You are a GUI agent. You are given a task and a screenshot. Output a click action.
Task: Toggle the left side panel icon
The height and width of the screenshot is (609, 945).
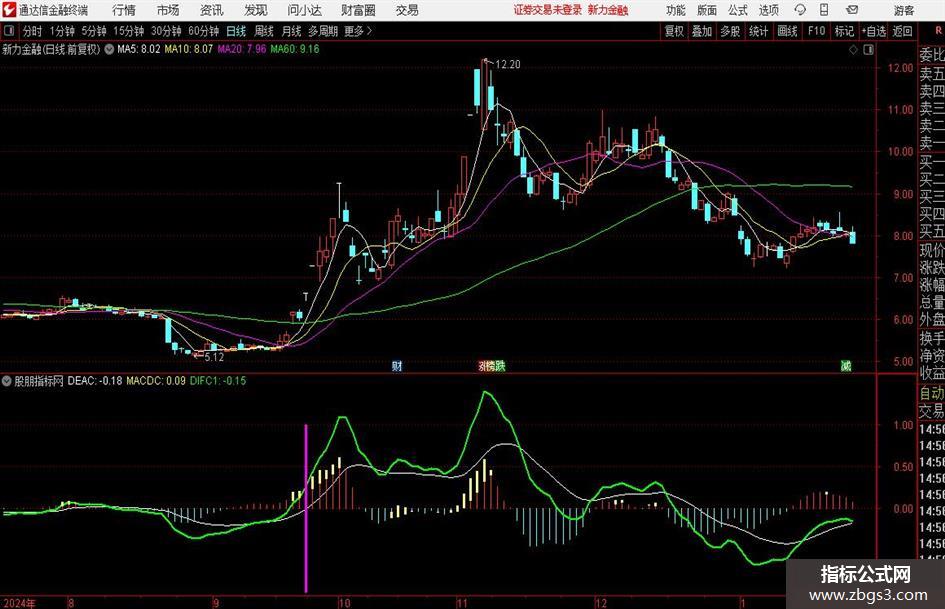click(9, 31)
